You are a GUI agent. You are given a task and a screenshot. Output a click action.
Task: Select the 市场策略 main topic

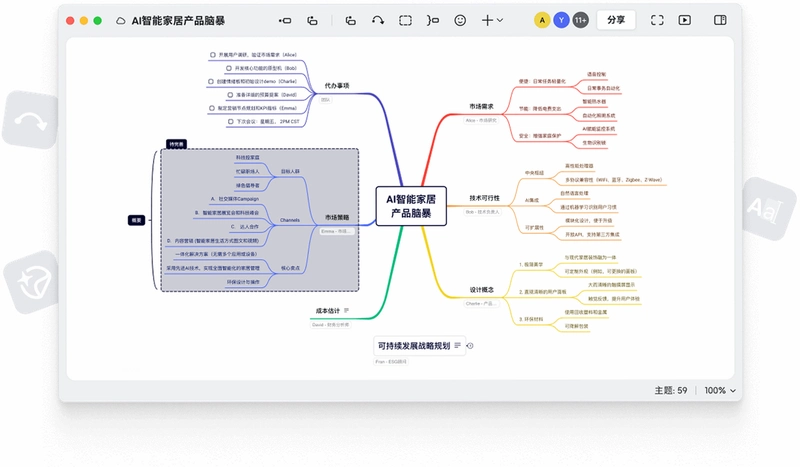click(x=337, y=217)
